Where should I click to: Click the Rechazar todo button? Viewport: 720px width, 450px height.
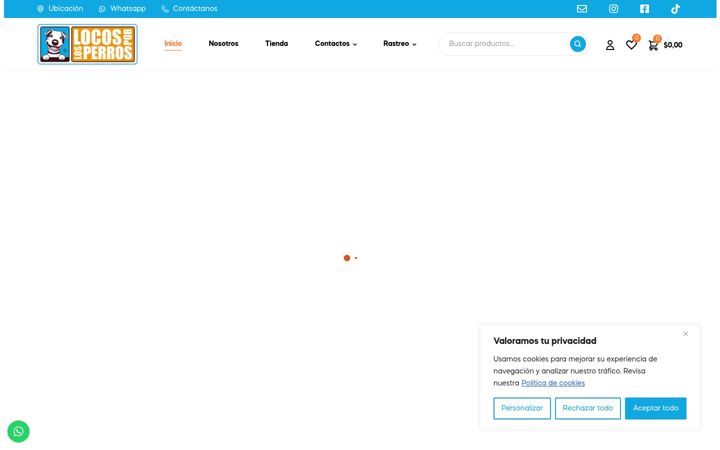tap(587, 408)
